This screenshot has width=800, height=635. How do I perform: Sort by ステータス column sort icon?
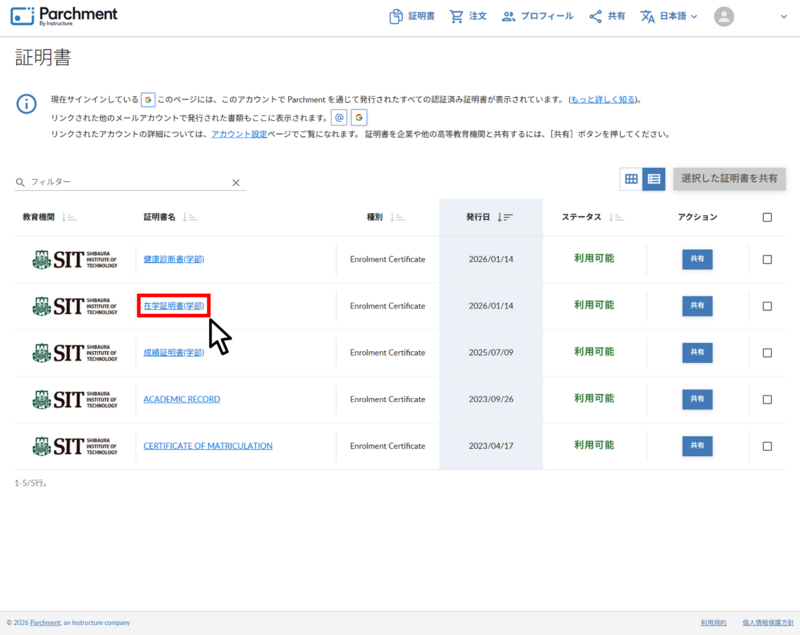click(x=616, y=217)
